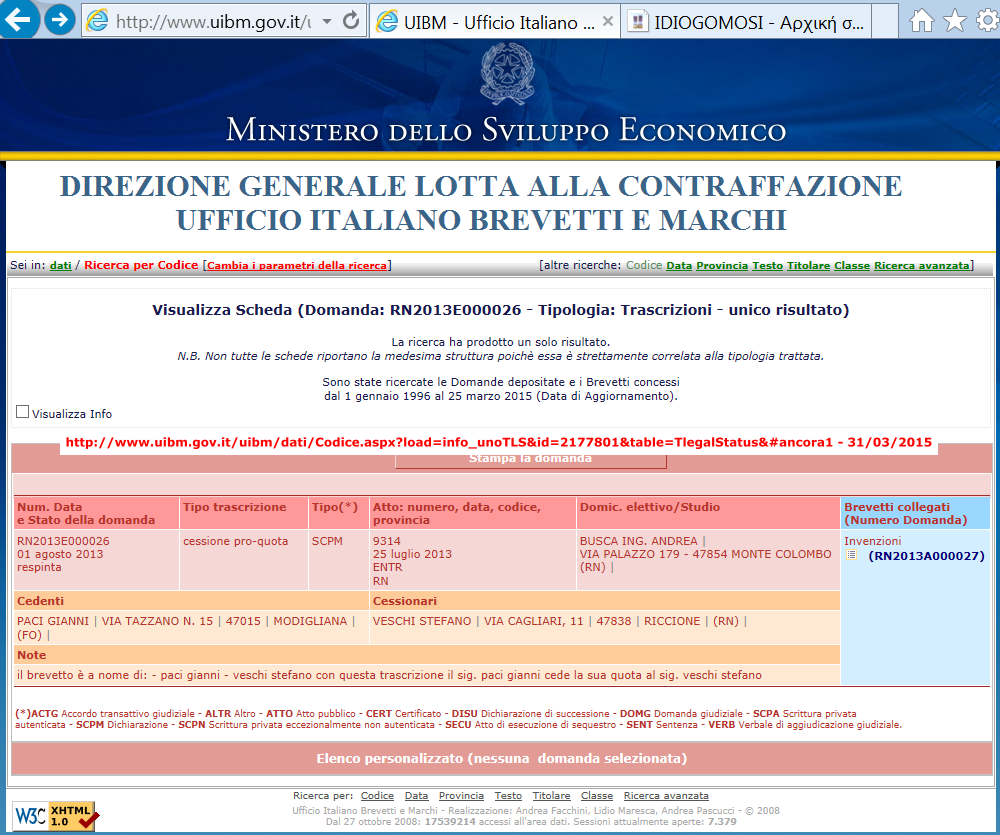
Task: Click 'Cambia i parametri della ricerca' link
Action: tap(297, 265)
